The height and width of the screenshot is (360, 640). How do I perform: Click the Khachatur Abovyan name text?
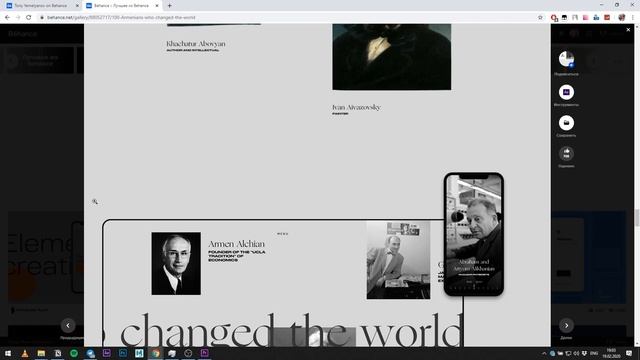click(x=196, y=44)
